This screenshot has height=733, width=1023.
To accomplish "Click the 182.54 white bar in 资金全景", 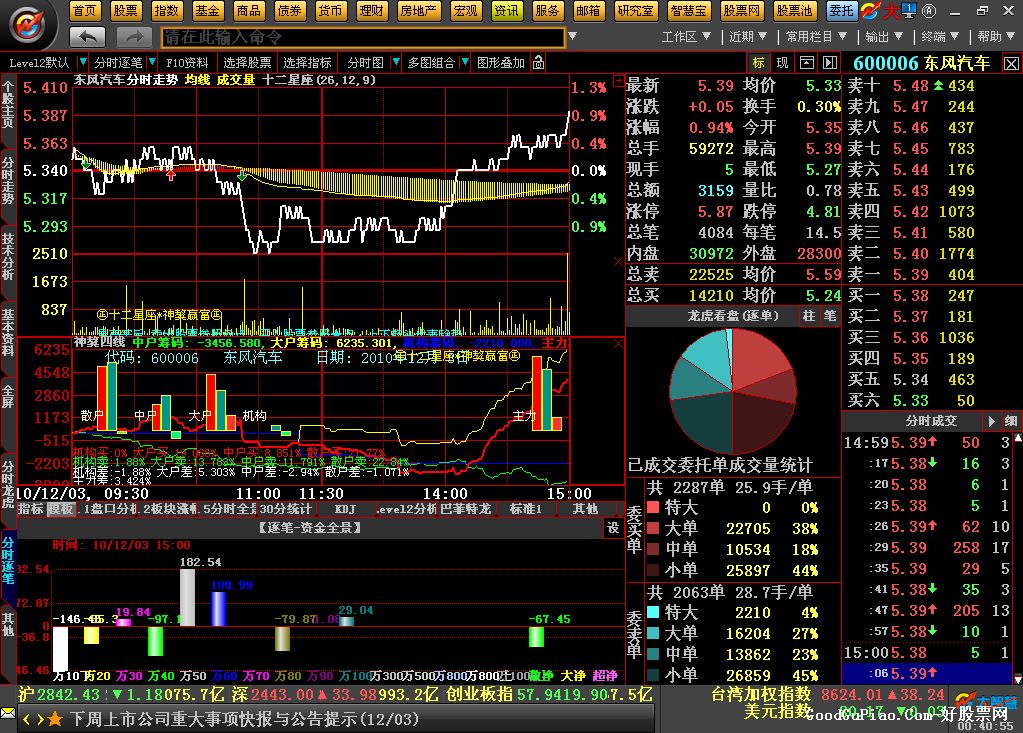I will [x=187, y=597].
